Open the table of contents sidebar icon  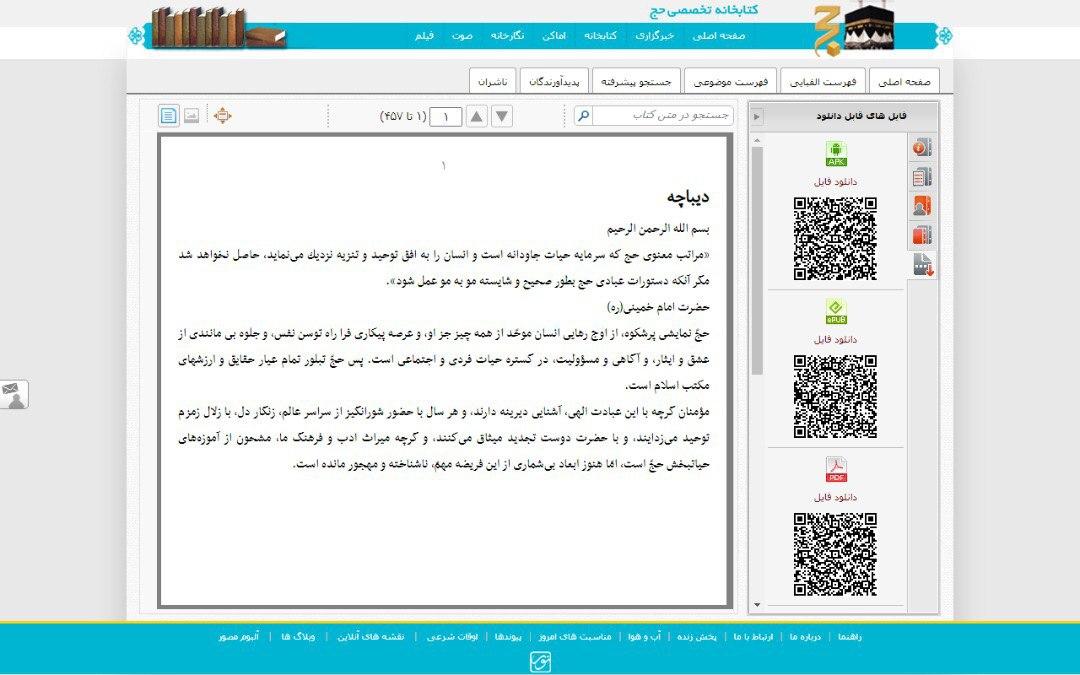(922, 177)
